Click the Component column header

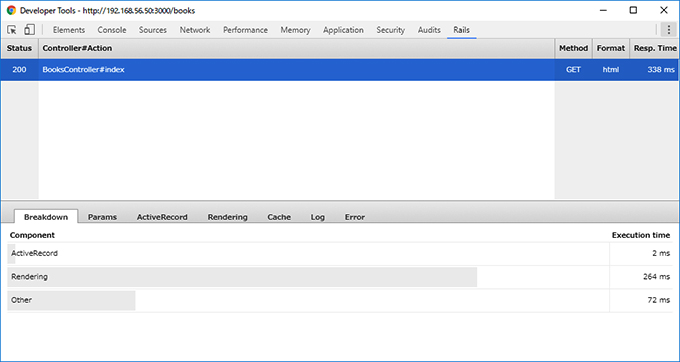tap(32, 235)
